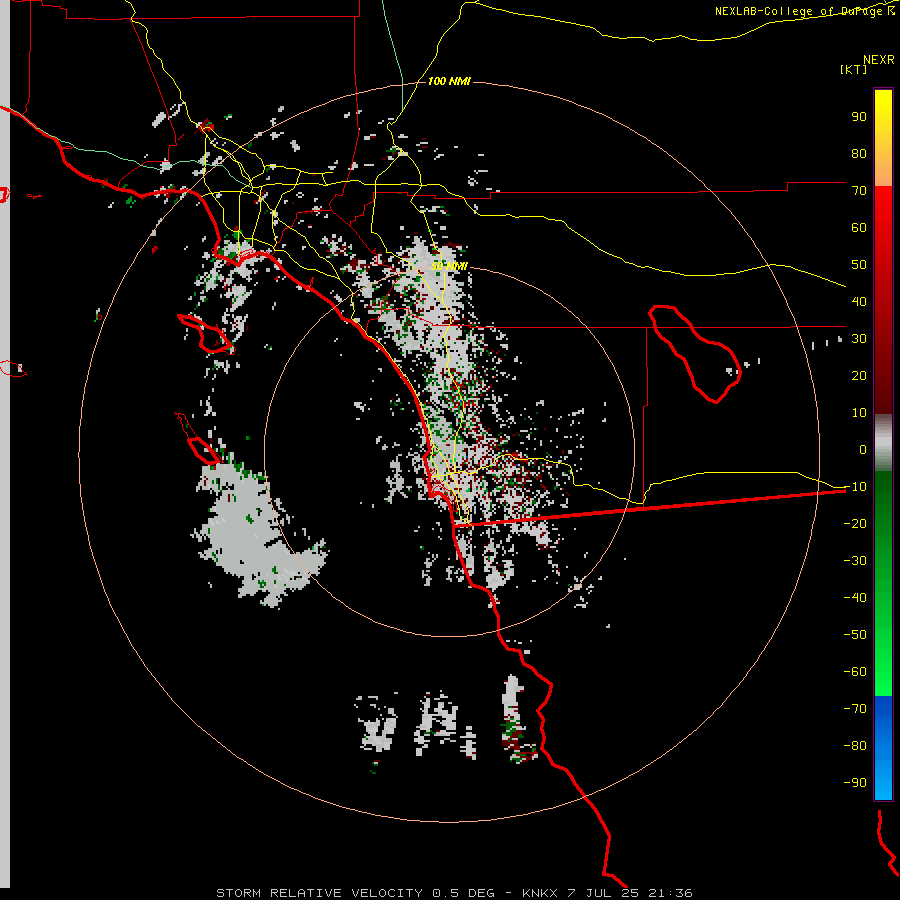Click the 100 NMI range ring label
Image resolution: width=900 pixels, height=900 pixels.
point(449,81)
